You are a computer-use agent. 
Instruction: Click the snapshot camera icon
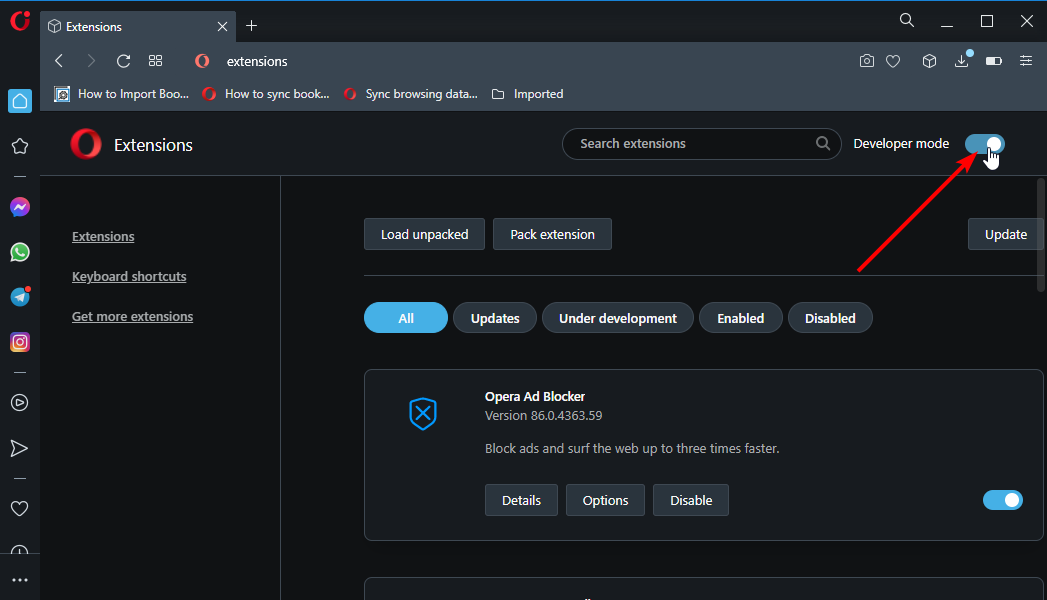click(x=867, y=61)
